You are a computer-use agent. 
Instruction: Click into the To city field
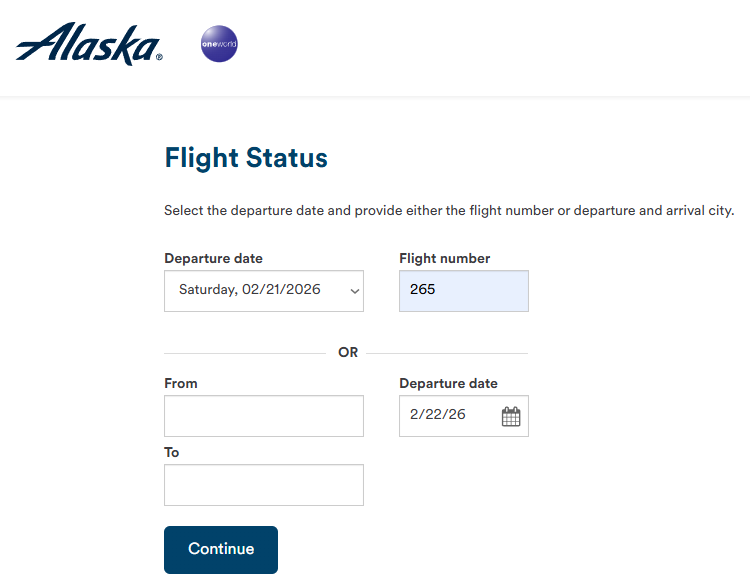click(263, 485)
